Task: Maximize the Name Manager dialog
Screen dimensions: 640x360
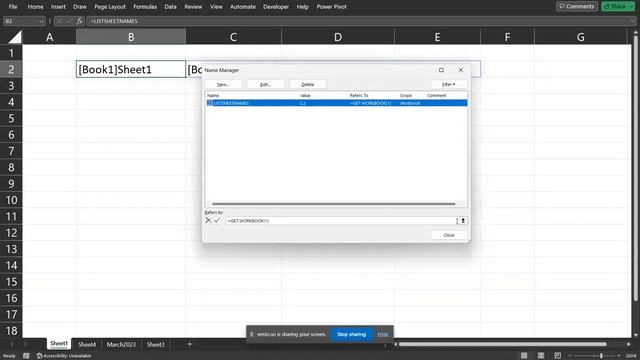Action: (441, 70)
